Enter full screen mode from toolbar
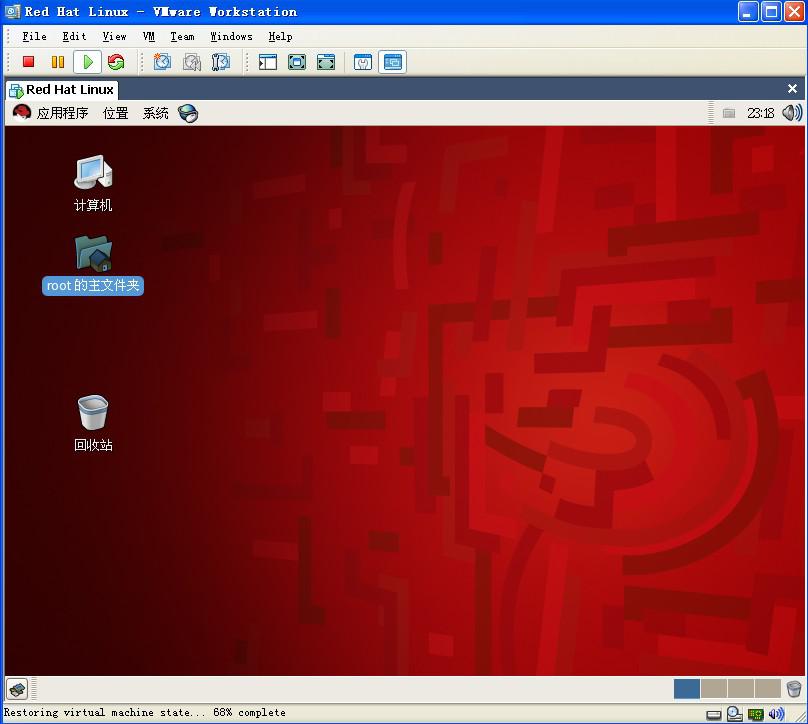The width and height of the screenshot is (808, 724). [297, 62]
